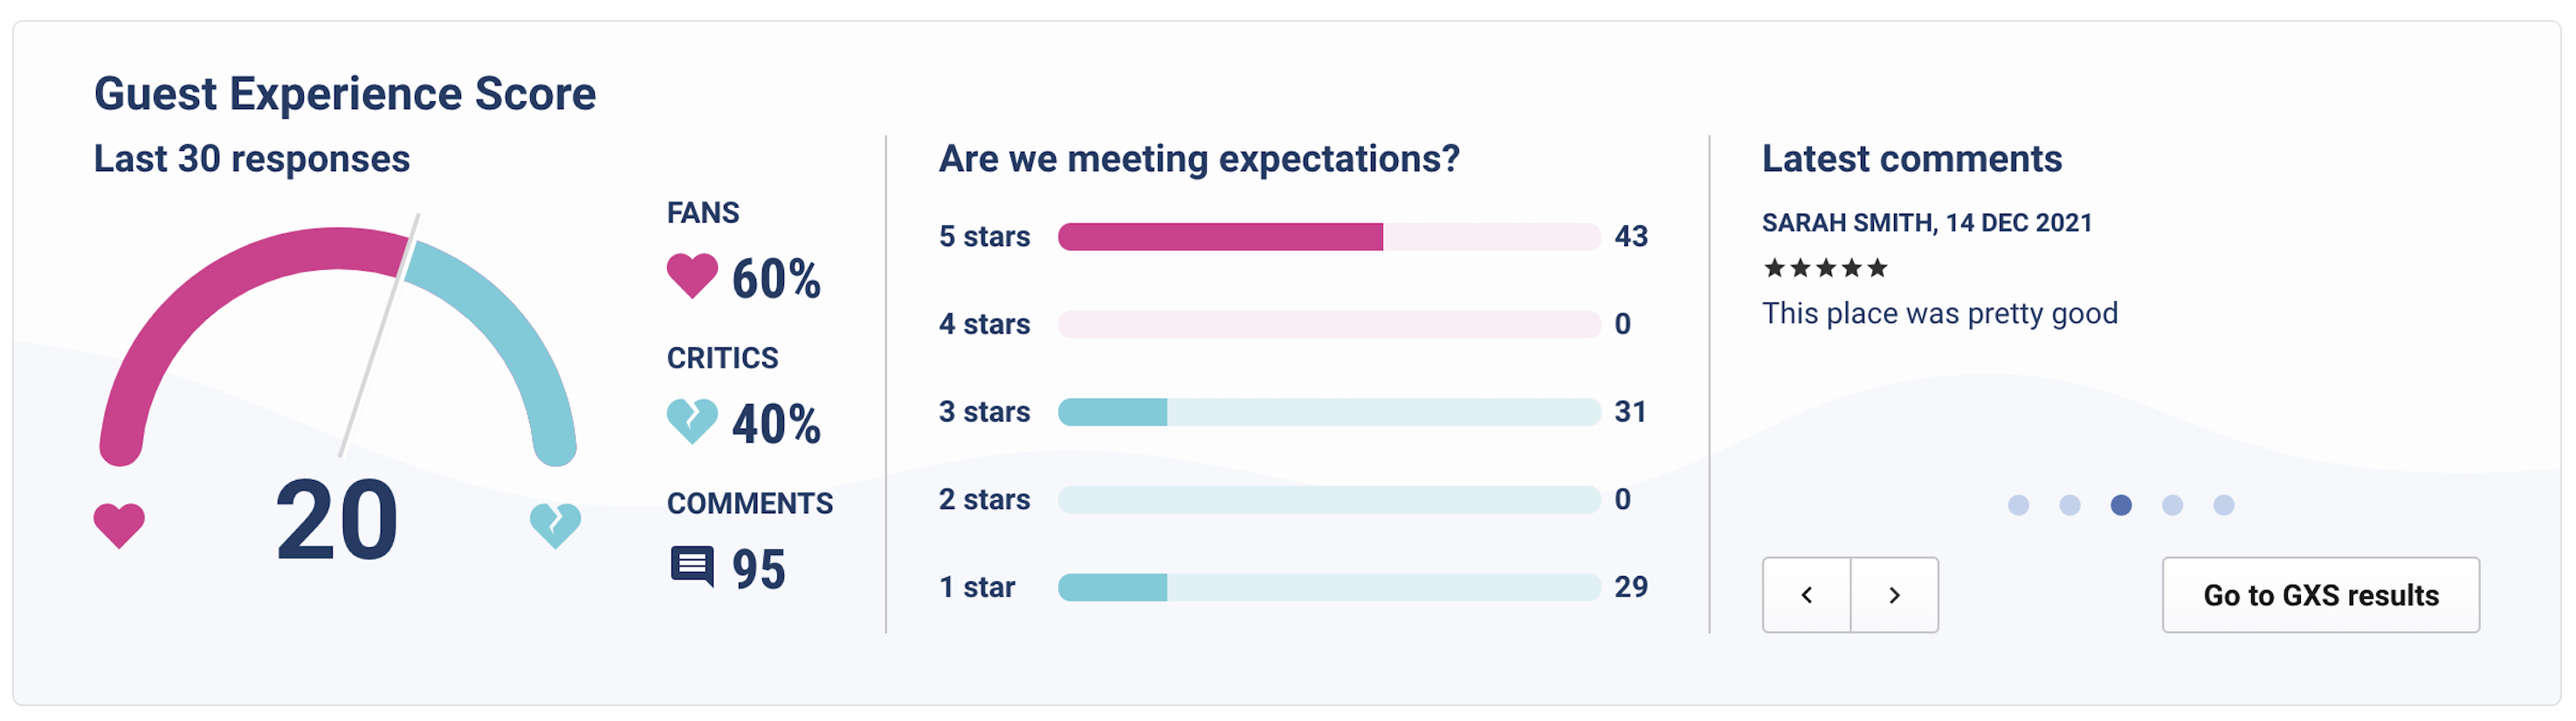Click the 3 stars progress bar

click(1329, 412)
